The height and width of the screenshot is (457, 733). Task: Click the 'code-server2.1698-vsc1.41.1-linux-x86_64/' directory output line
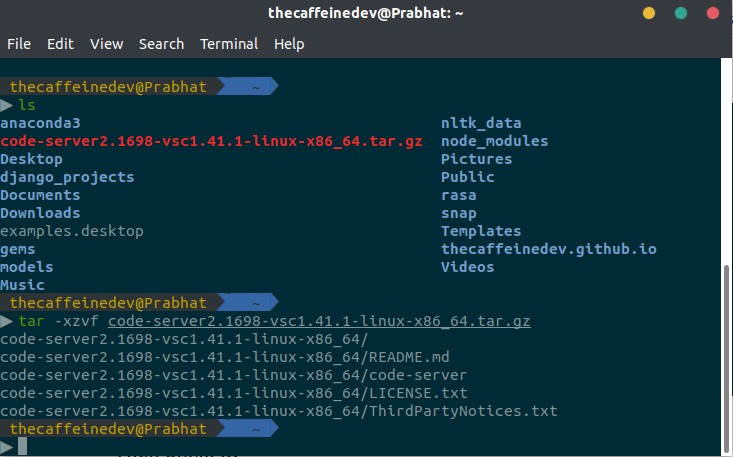184,339
